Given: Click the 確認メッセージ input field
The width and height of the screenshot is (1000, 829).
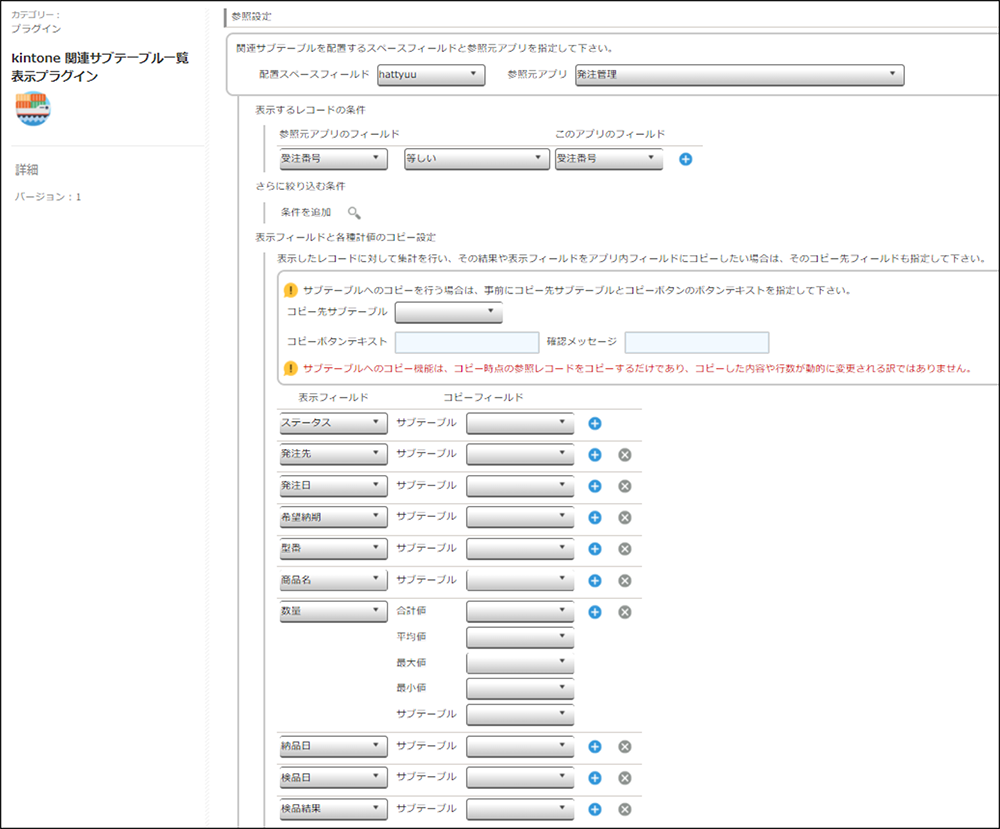Looking at the screenshot, I should [696, 342].
